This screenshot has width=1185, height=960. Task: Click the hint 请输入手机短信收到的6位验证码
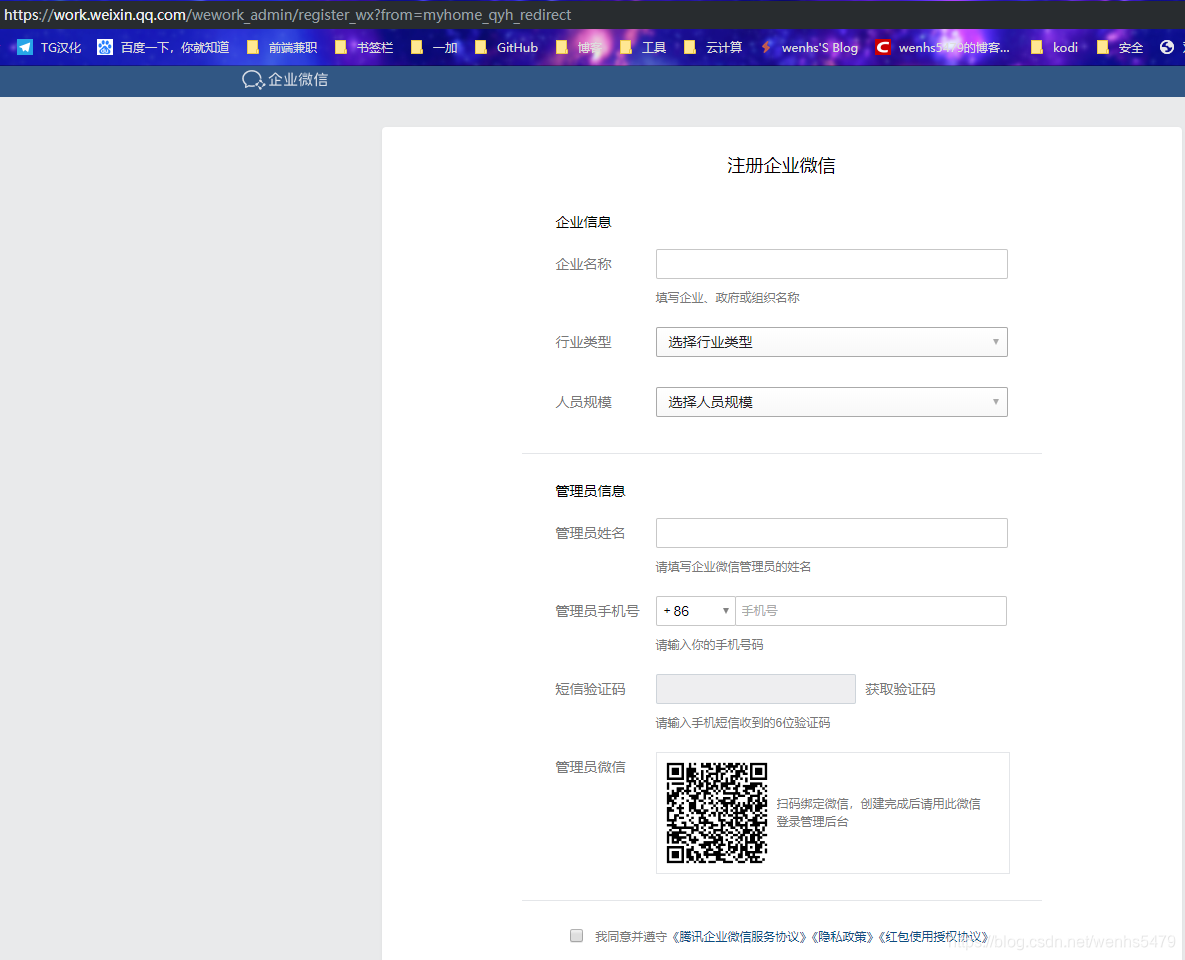(x=742, y=723)
